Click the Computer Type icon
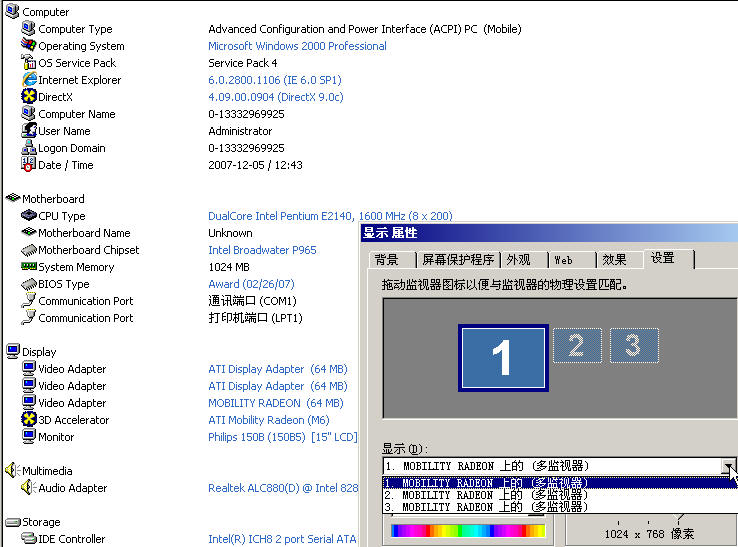Image resolution: width=738 pixels, height=547 pixels. tap(29, 28)
